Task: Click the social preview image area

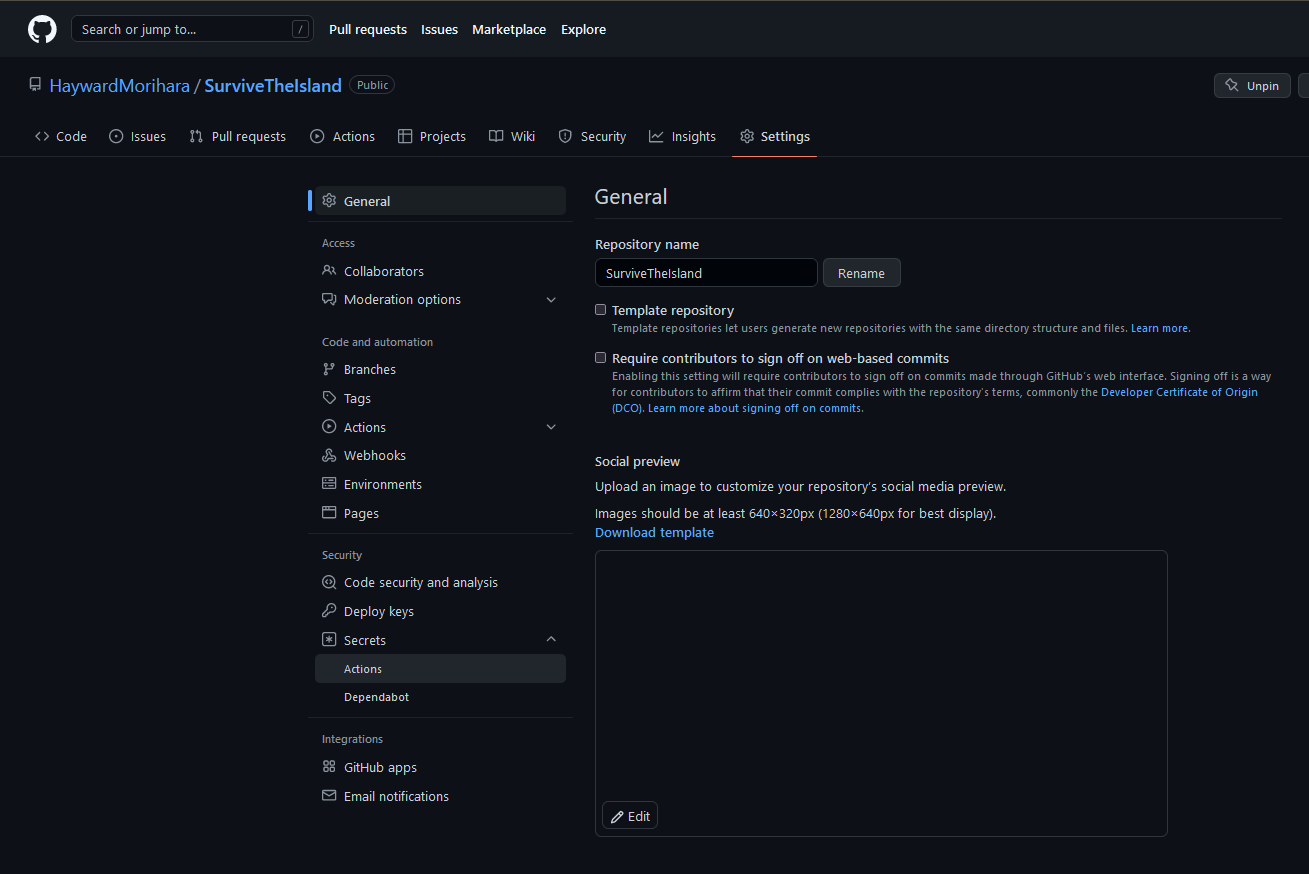Action: (x=881, y=693)
